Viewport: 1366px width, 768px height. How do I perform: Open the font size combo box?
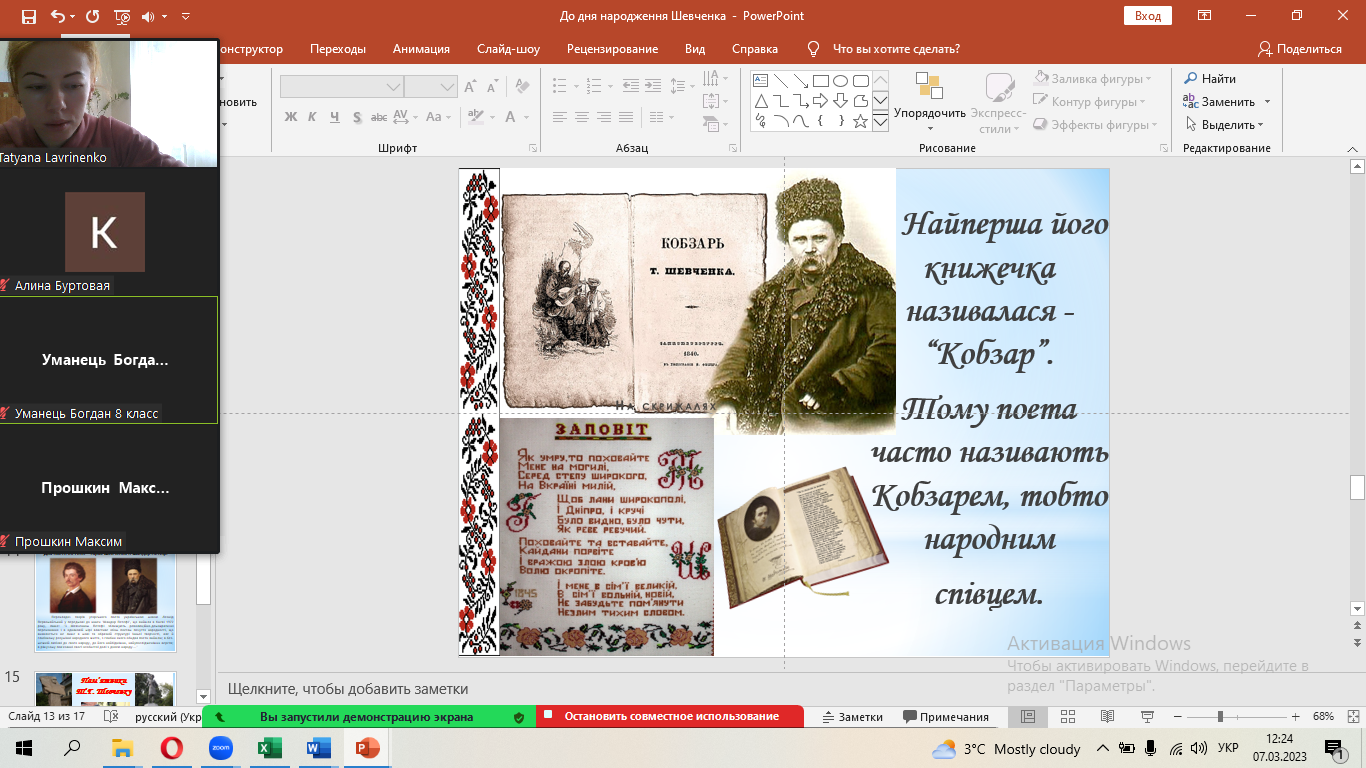[x=431, y=87]
